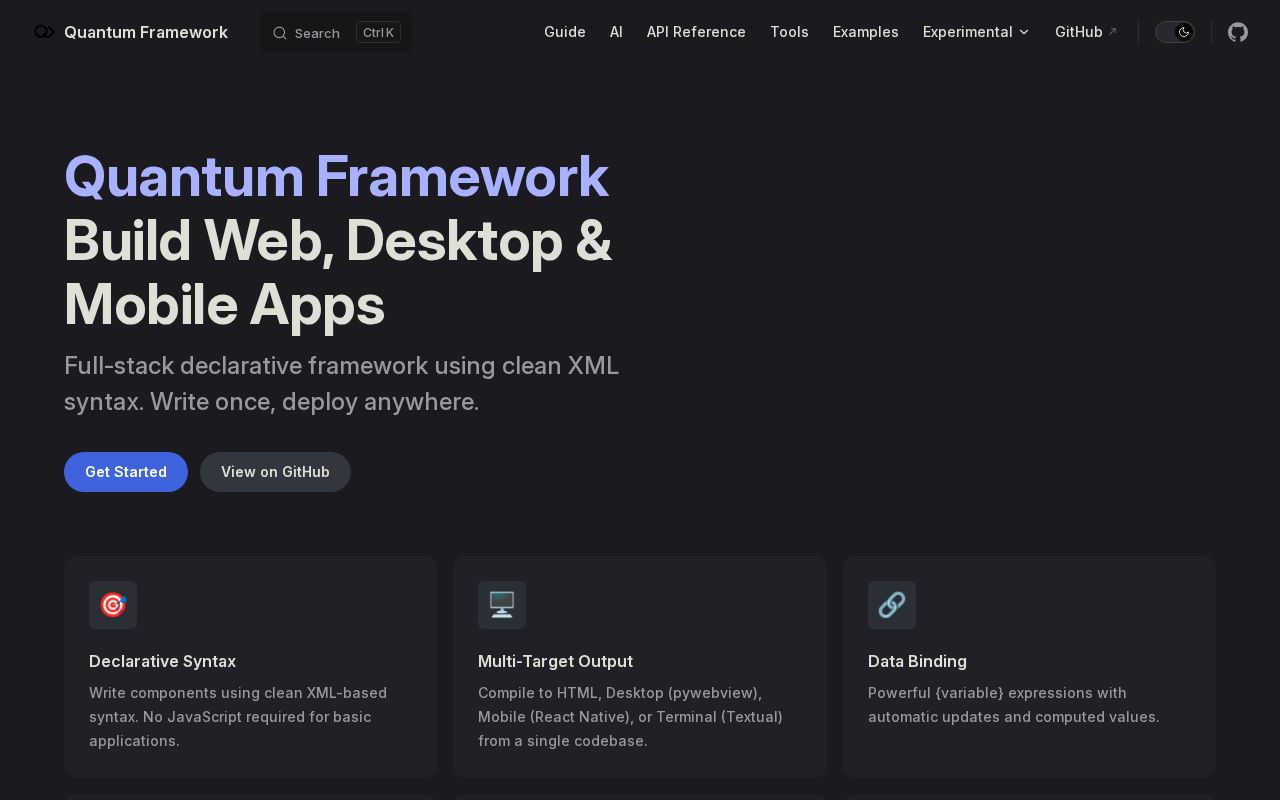Image resolution: width=1280 pixels, height=800 pixels.
Task: Click the View on GitHub button
Action: (x=275, y=472)
